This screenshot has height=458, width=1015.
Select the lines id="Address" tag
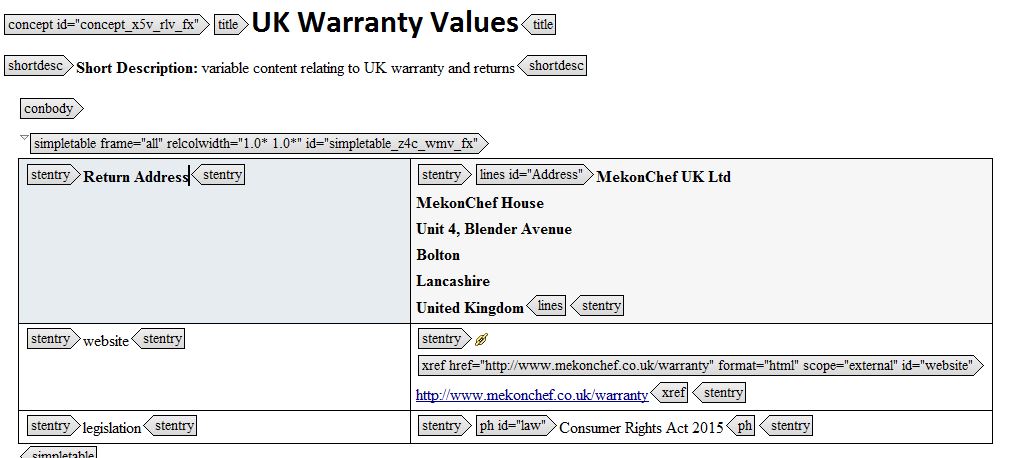(x=532, y=175)
